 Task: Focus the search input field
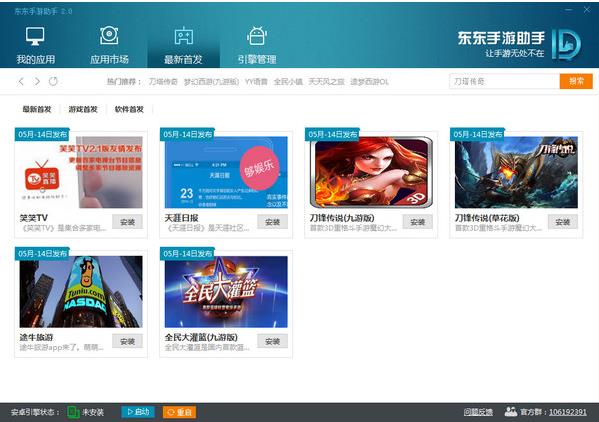coord(504,81)
